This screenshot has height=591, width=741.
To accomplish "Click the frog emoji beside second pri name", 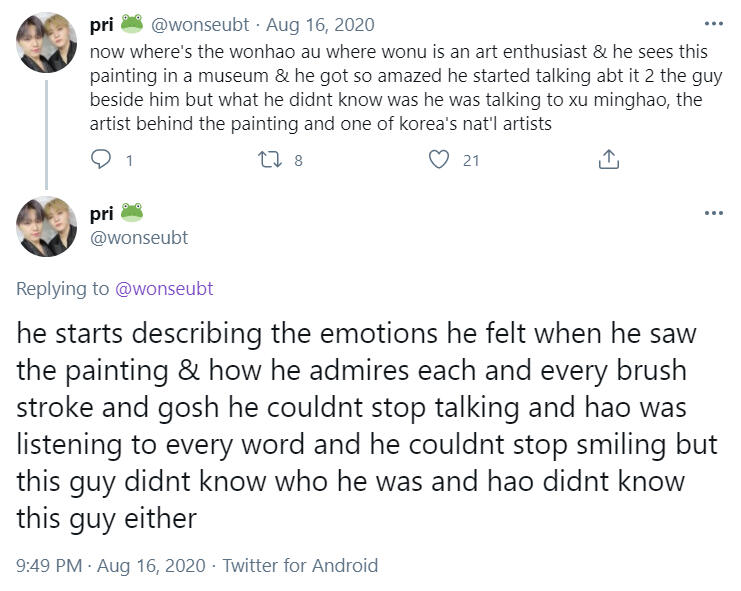I will pyautogui.click(x=132, y=212).
